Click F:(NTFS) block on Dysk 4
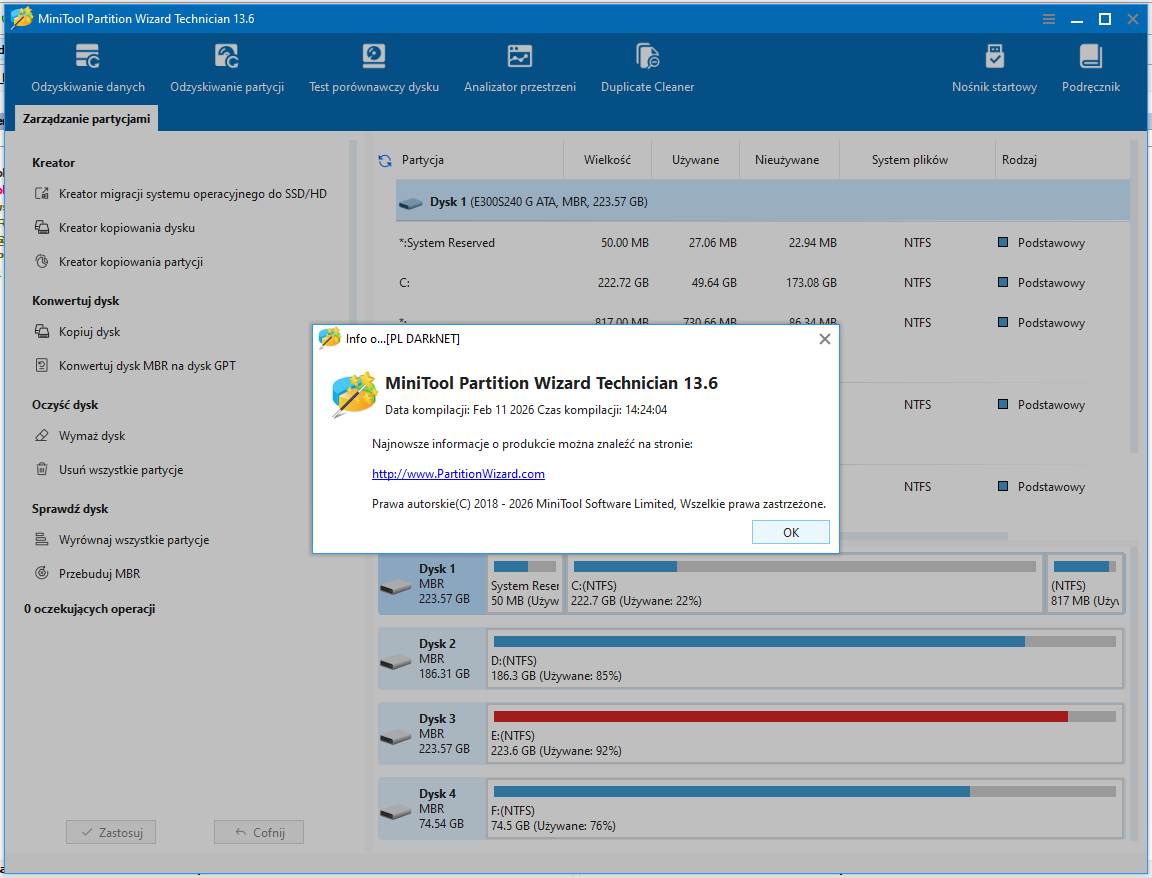The height and width of the screenshot is (878, 1152). 804,809
